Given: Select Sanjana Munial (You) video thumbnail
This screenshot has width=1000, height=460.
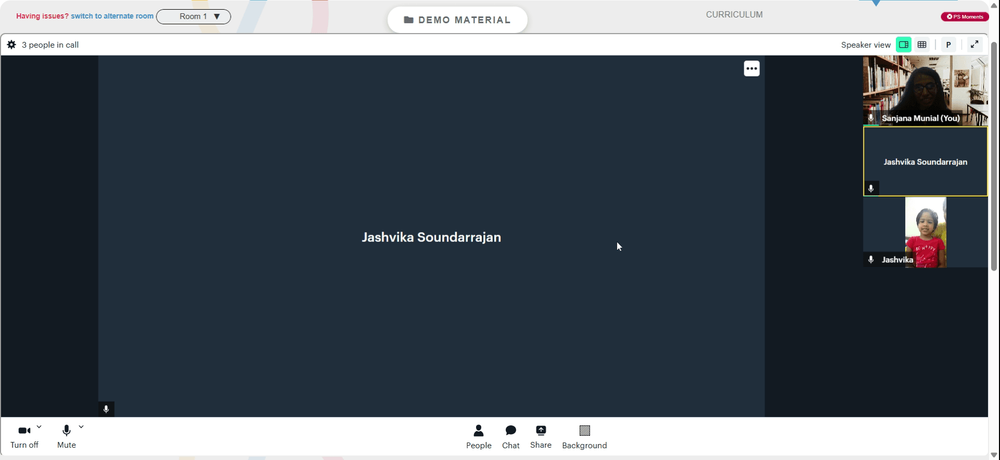Looking at the screenshot, I should click(925, 90).
